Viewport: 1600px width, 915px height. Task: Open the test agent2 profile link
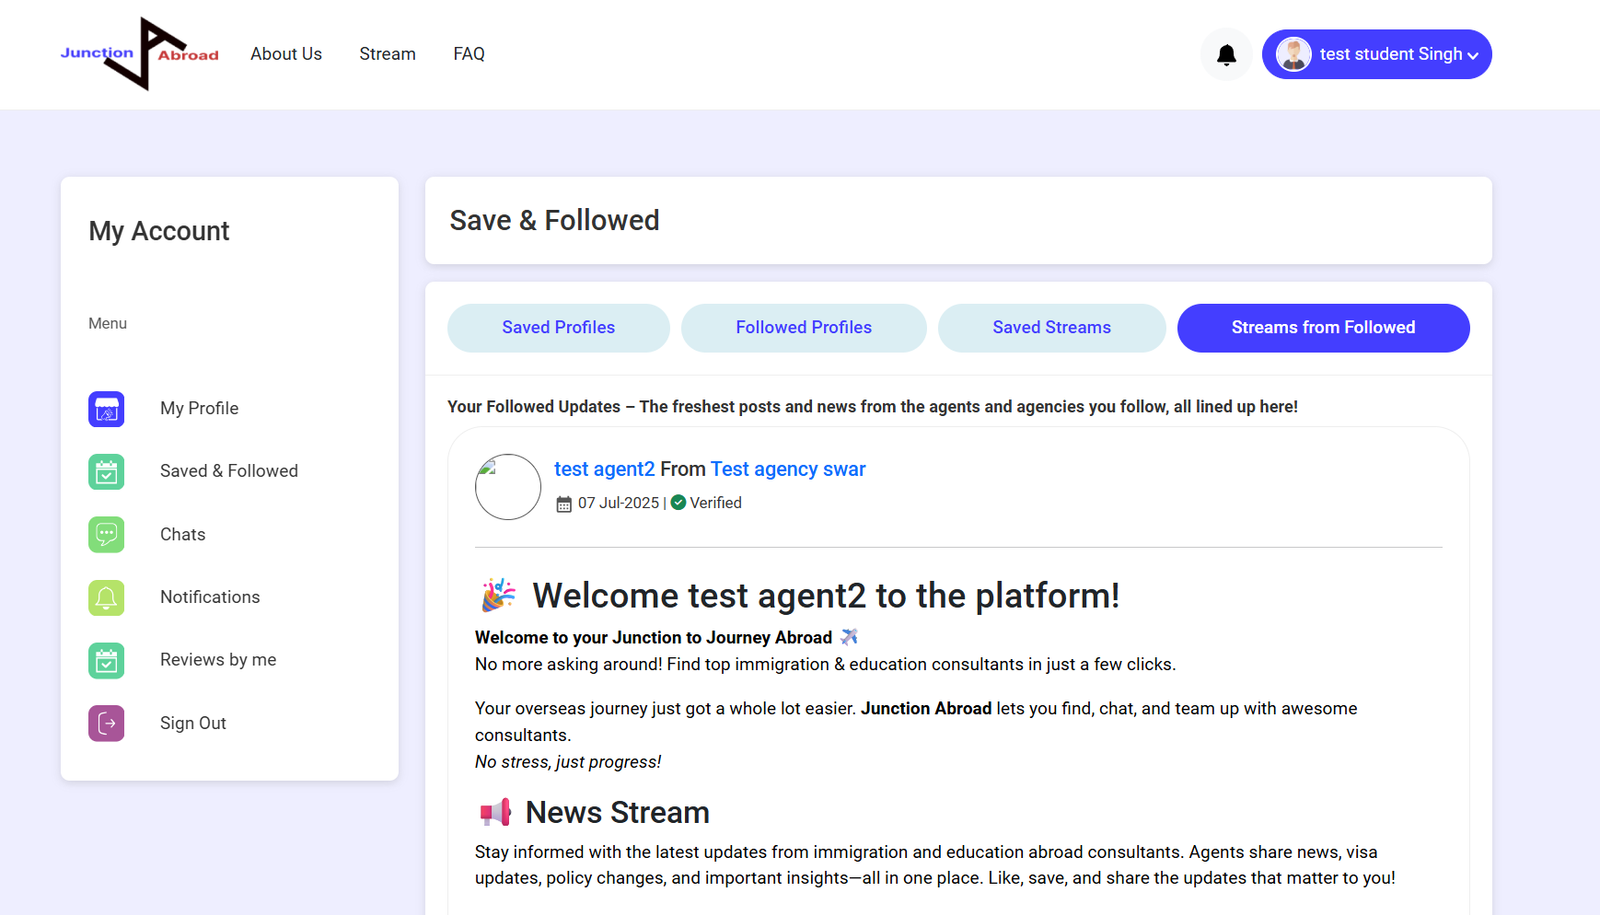click(x=604, y=469)
